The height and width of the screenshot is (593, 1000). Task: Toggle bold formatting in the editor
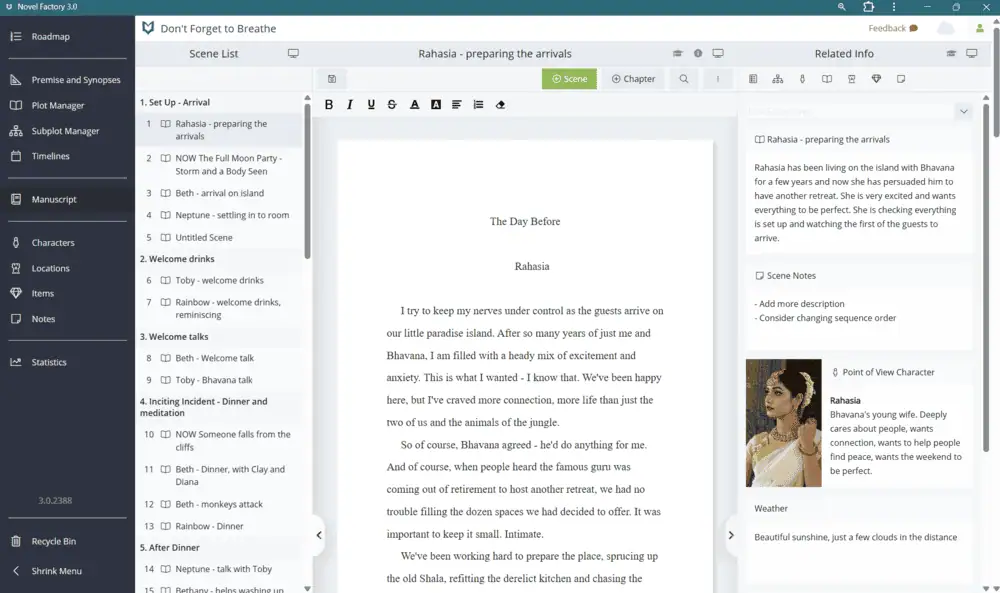point(329,104)
